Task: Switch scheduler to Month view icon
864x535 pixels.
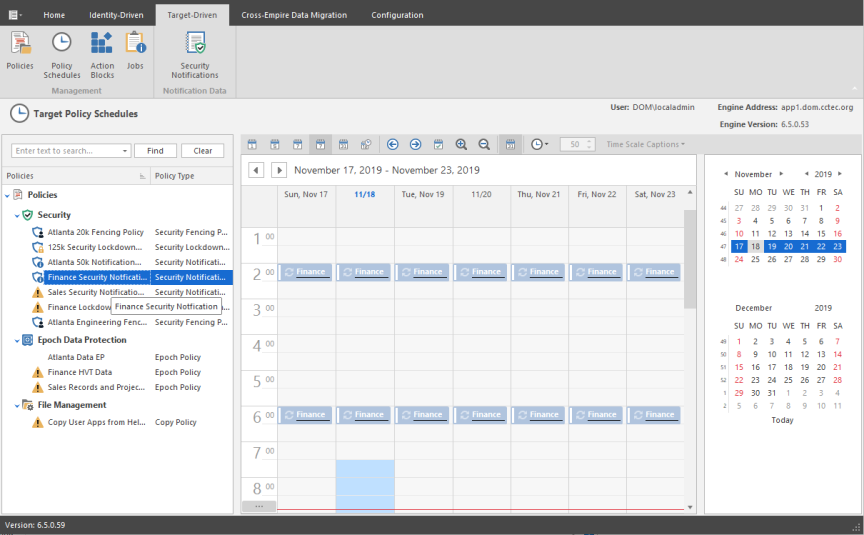Action: [343, 144]
